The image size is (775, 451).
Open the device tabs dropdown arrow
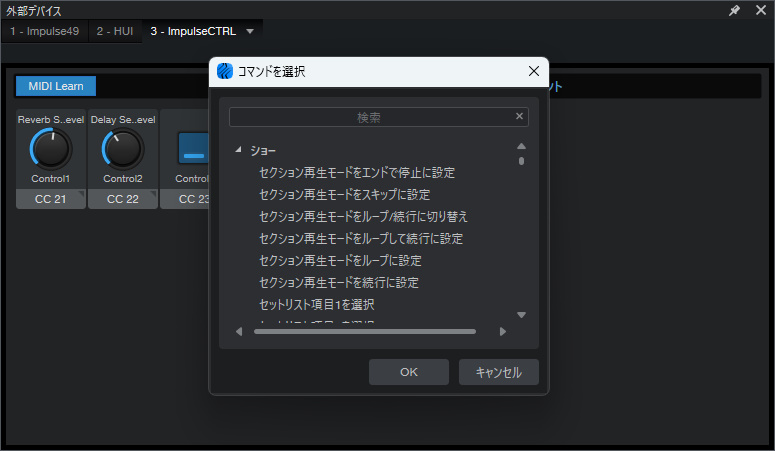[x=250, y=31]
